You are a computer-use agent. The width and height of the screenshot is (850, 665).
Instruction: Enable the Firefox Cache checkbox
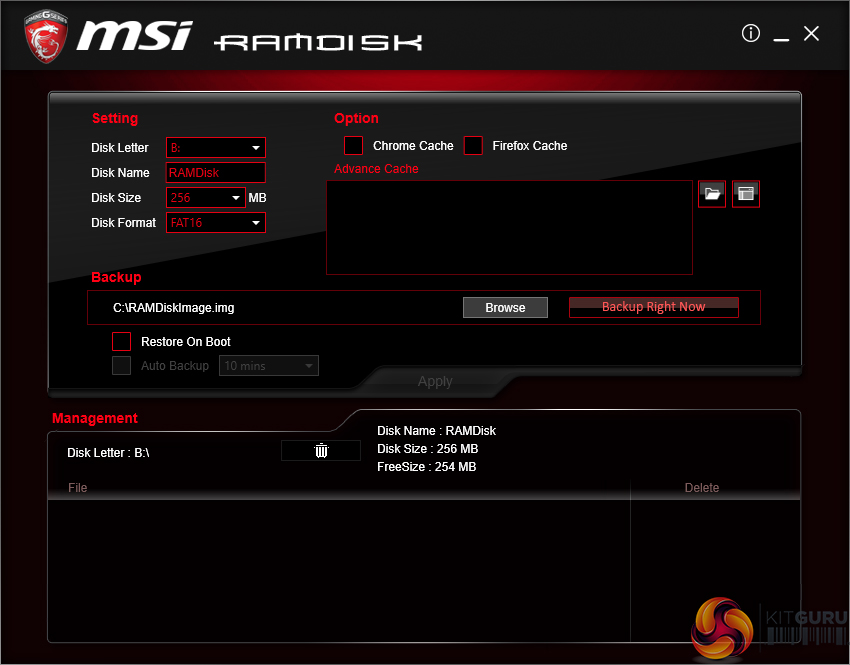point(473,145)
